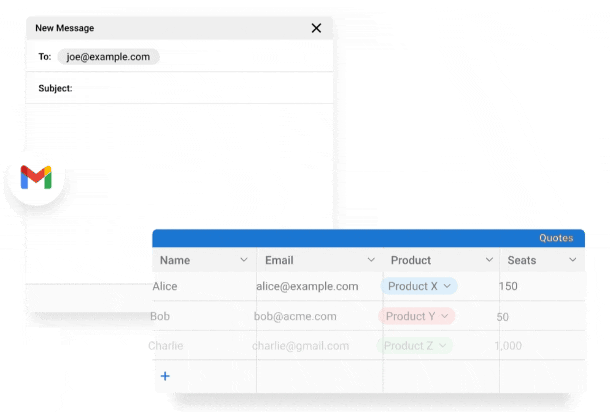The height and width of the screenshot is (412, 610).
Task: Click the Seats cell showing 150
Action: click(508, 286)
